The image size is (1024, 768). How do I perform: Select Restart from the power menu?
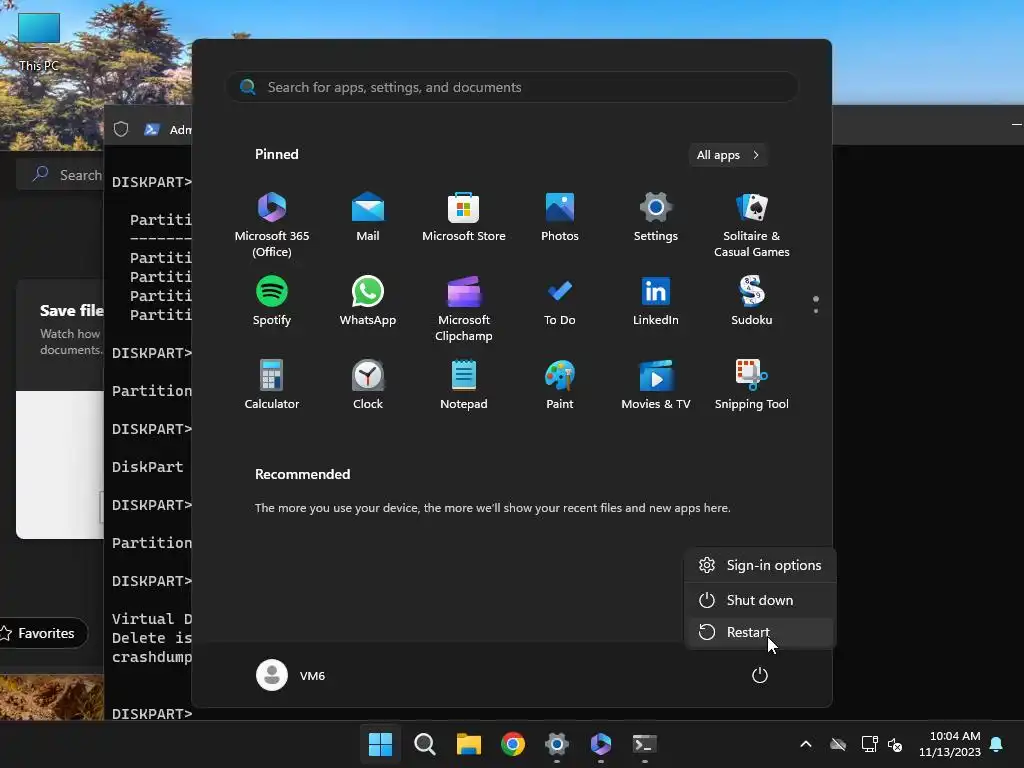[760, 632]
